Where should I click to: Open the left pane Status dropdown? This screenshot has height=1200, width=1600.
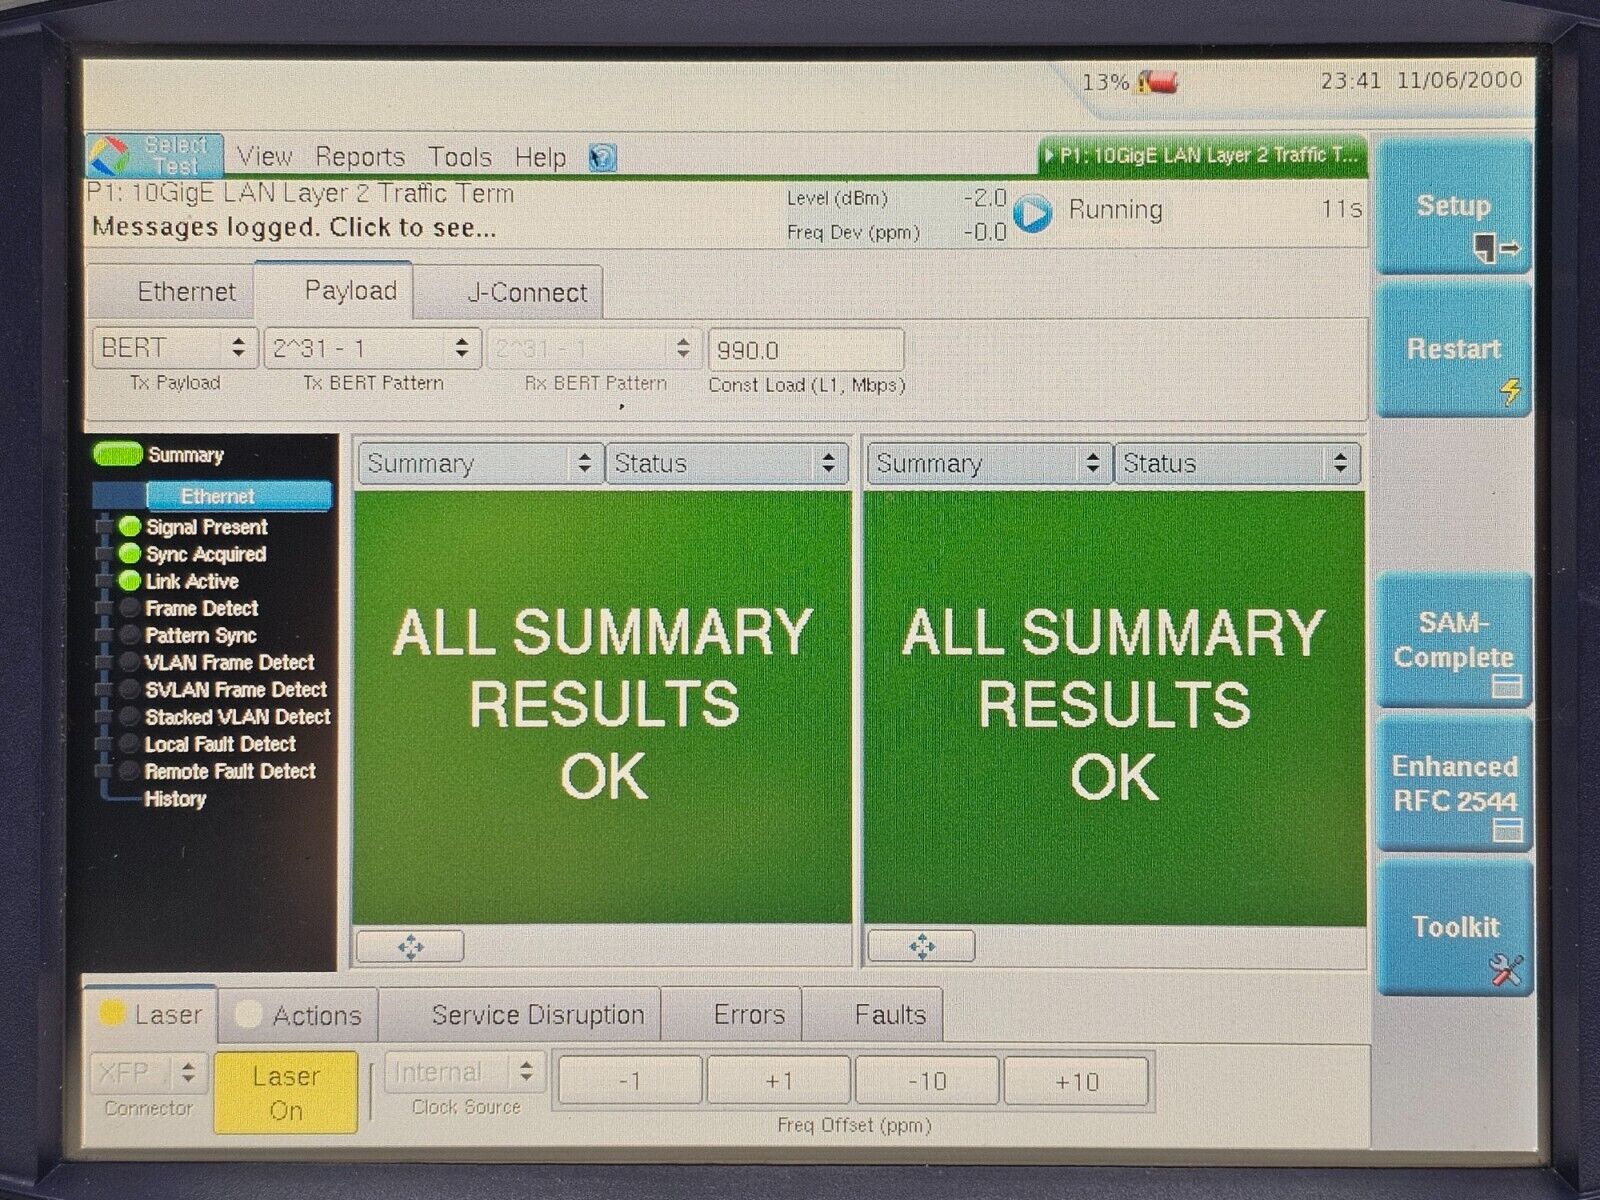[x=726, y=463]
